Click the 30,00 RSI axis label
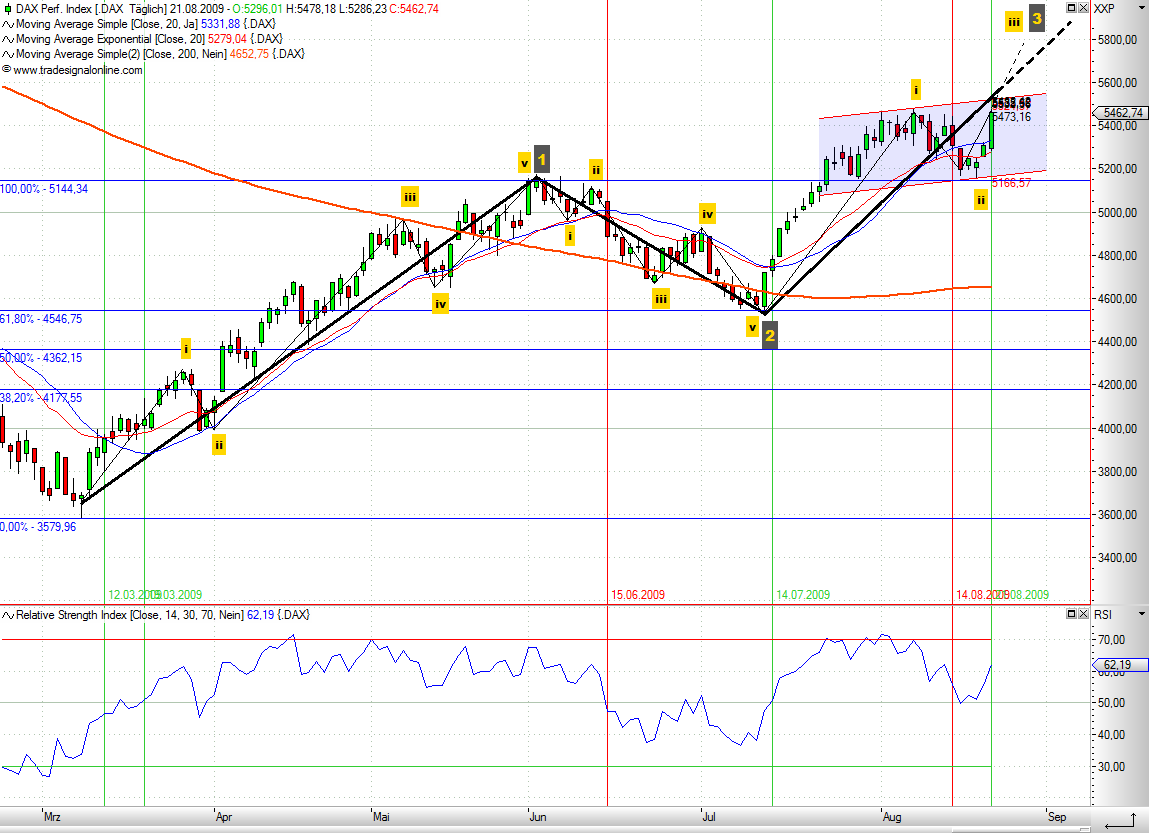 pyautogui.click(x=1111, y=767)
